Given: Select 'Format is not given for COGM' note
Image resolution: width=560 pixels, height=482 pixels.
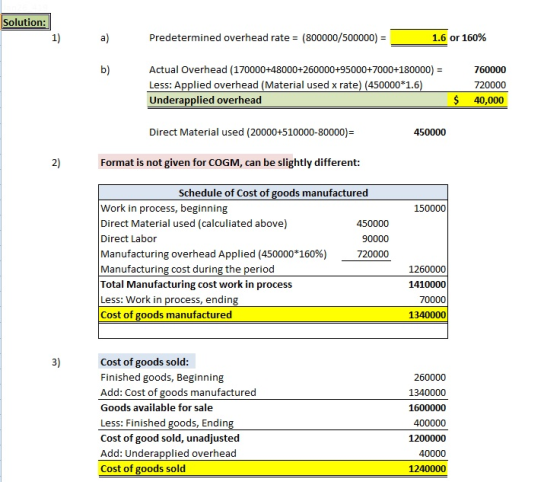Looking at the screenshot, I should [x=230, y=162].
